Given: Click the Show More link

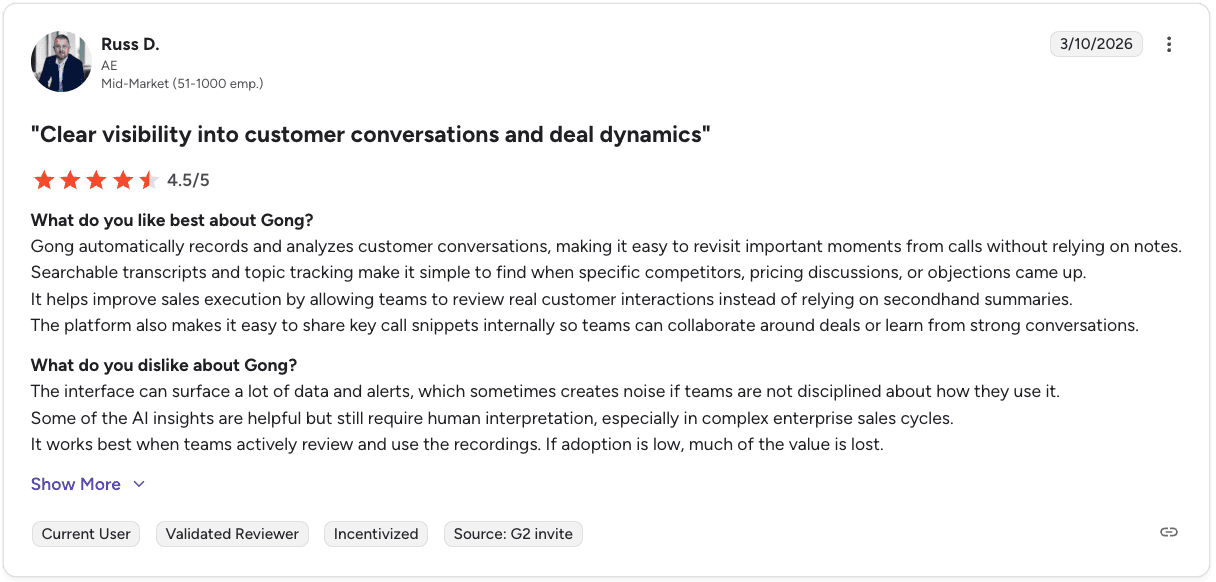Looking at the screenshot, I should click(x=76, y=484).
